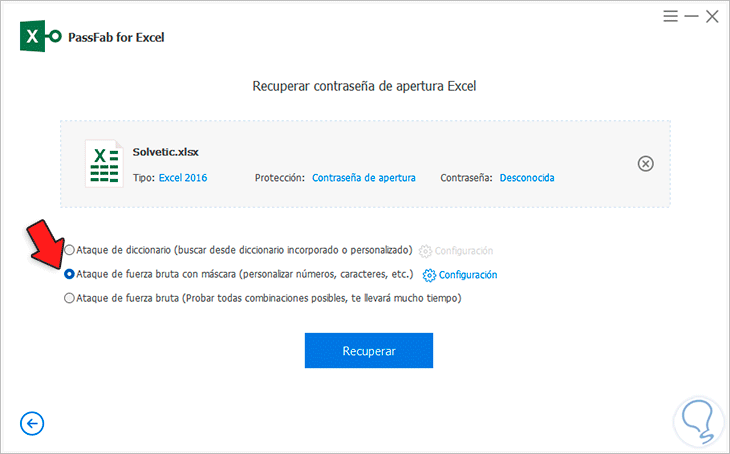
Task: Click the blue gear icon beside Configuración
Action: (x=429, y=275)
